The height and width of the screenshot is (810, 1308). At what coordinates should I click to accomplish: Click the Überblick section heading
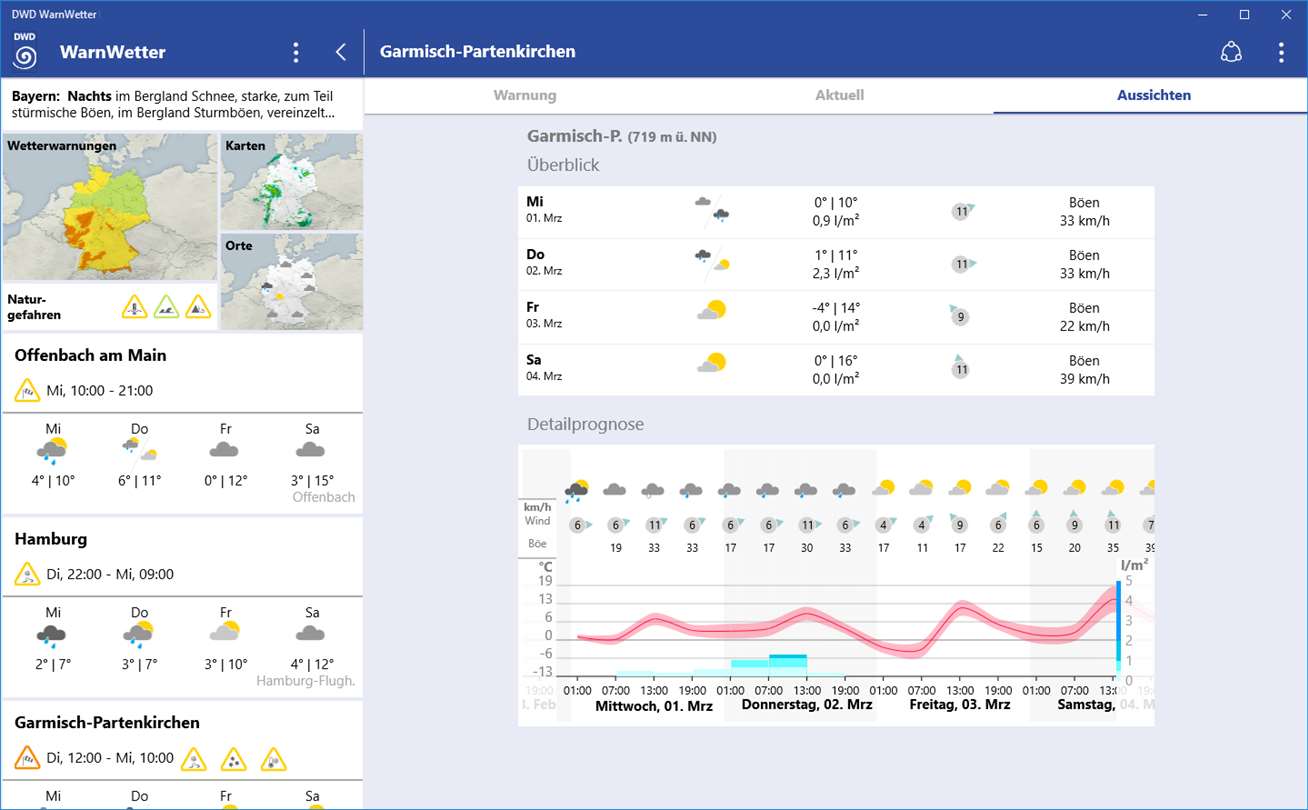[x=563, y=165]
